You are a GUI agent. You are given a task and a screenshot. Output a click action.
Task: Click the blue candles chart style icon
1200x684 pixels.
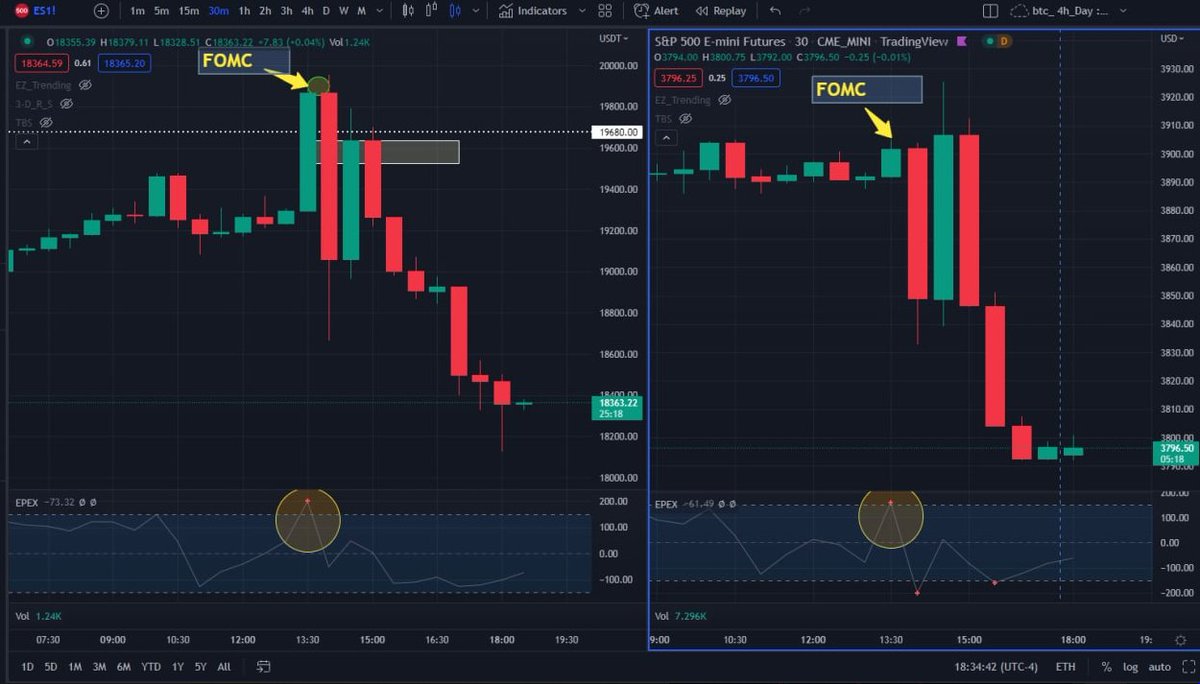[455, 11]
